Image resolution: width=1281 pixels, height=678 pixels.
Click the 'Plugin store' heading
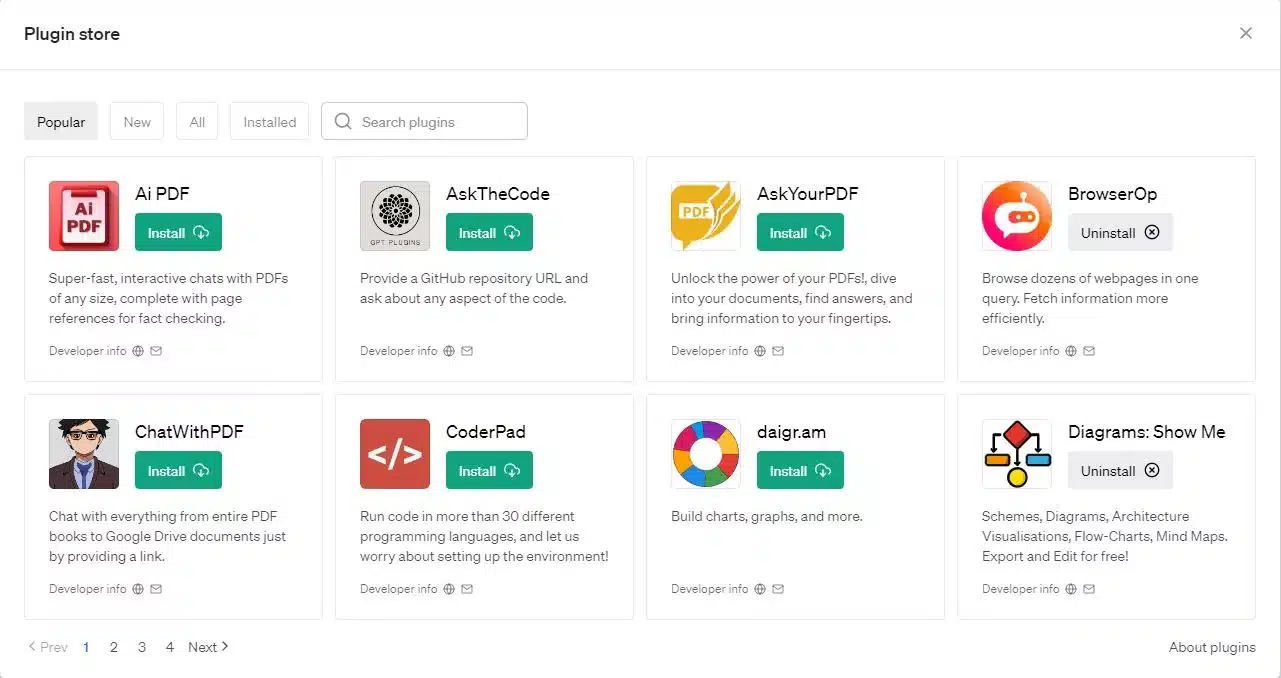tap(72, 34)
